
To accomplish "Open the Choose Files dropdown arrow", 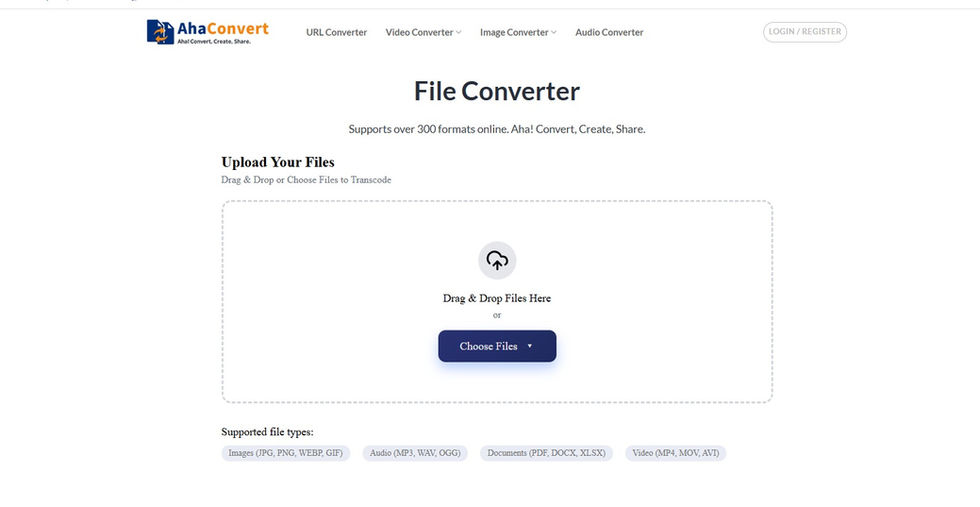I will 529,346.
